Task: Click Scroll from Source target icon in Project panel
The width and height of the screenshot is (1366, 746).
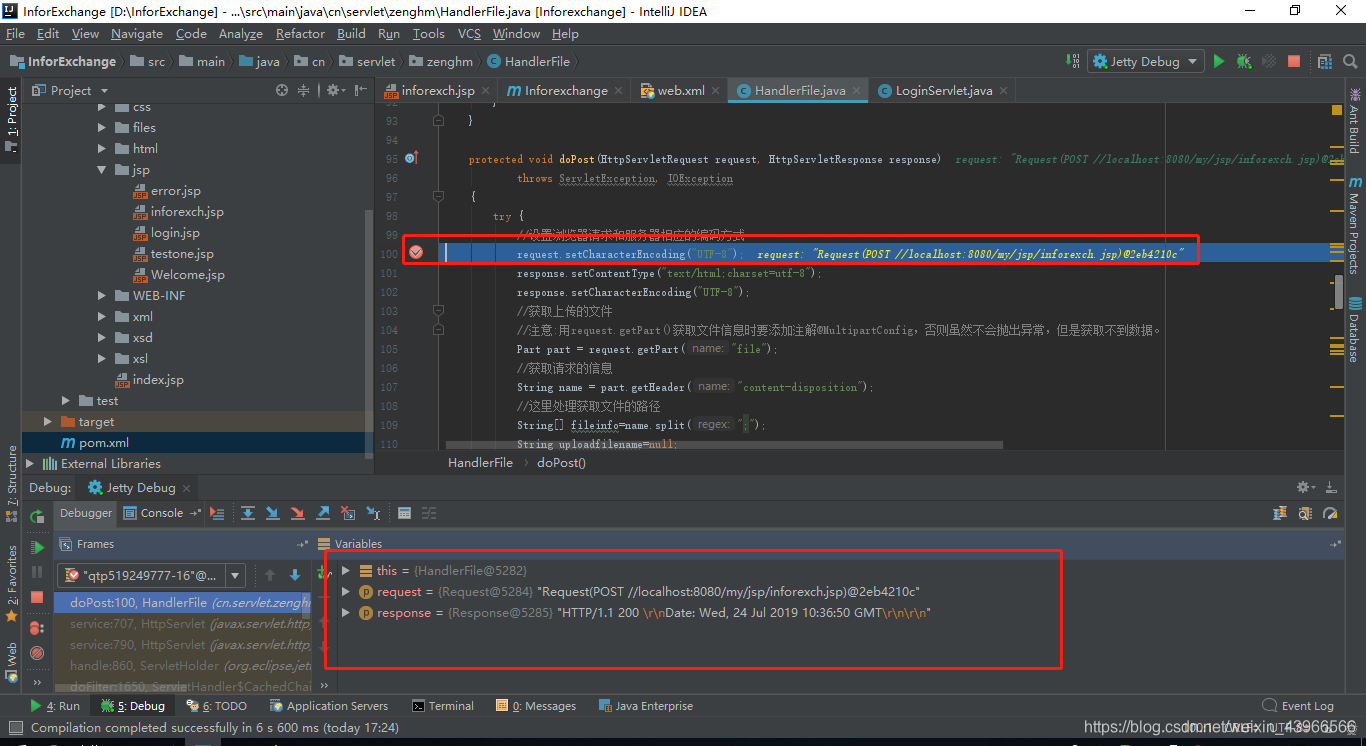Action: click(282, 90)
